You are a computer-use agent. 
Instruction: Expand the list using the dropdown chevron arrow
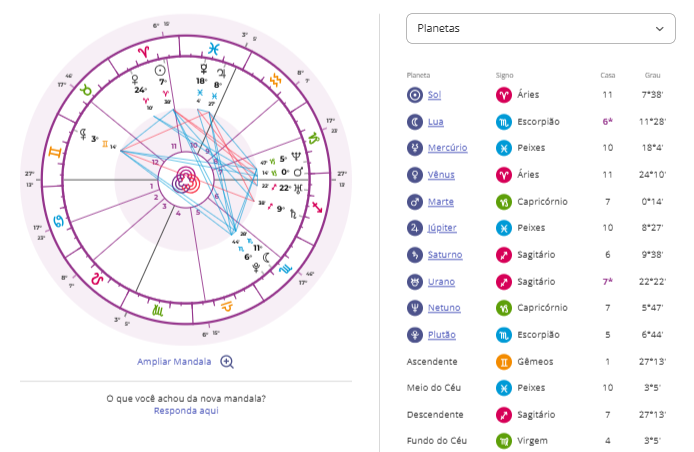(659, 29)
